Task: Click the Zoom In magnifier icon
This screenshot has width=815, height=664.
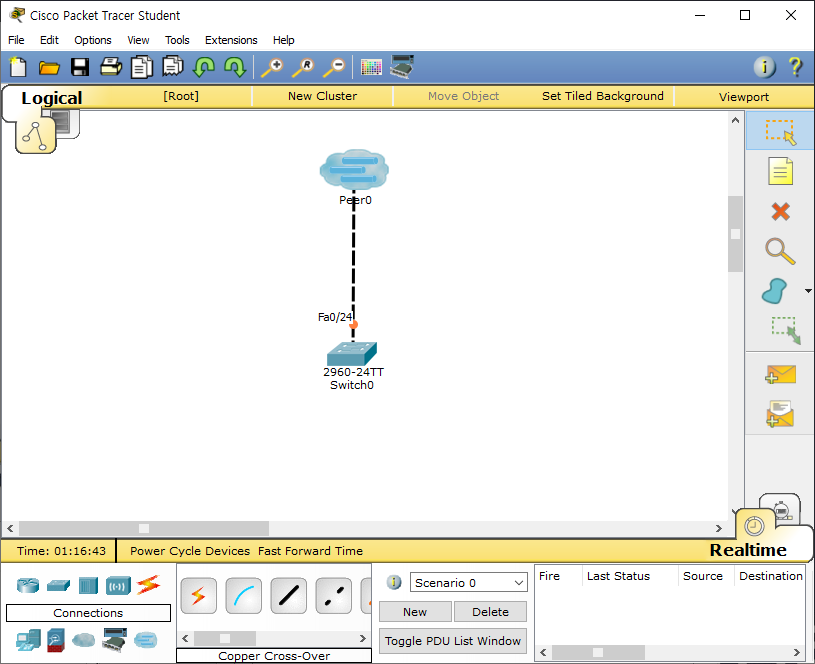Action: pos(272,68)
